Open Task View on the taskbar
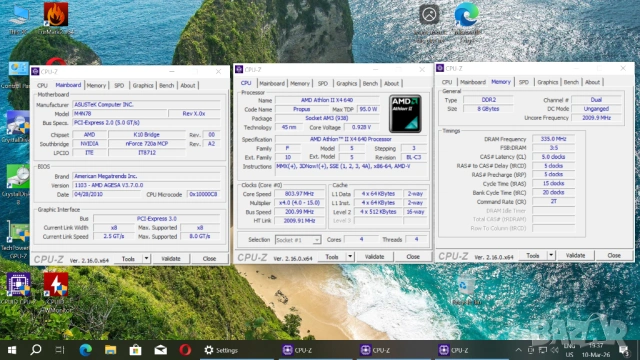 click(60, 350)
